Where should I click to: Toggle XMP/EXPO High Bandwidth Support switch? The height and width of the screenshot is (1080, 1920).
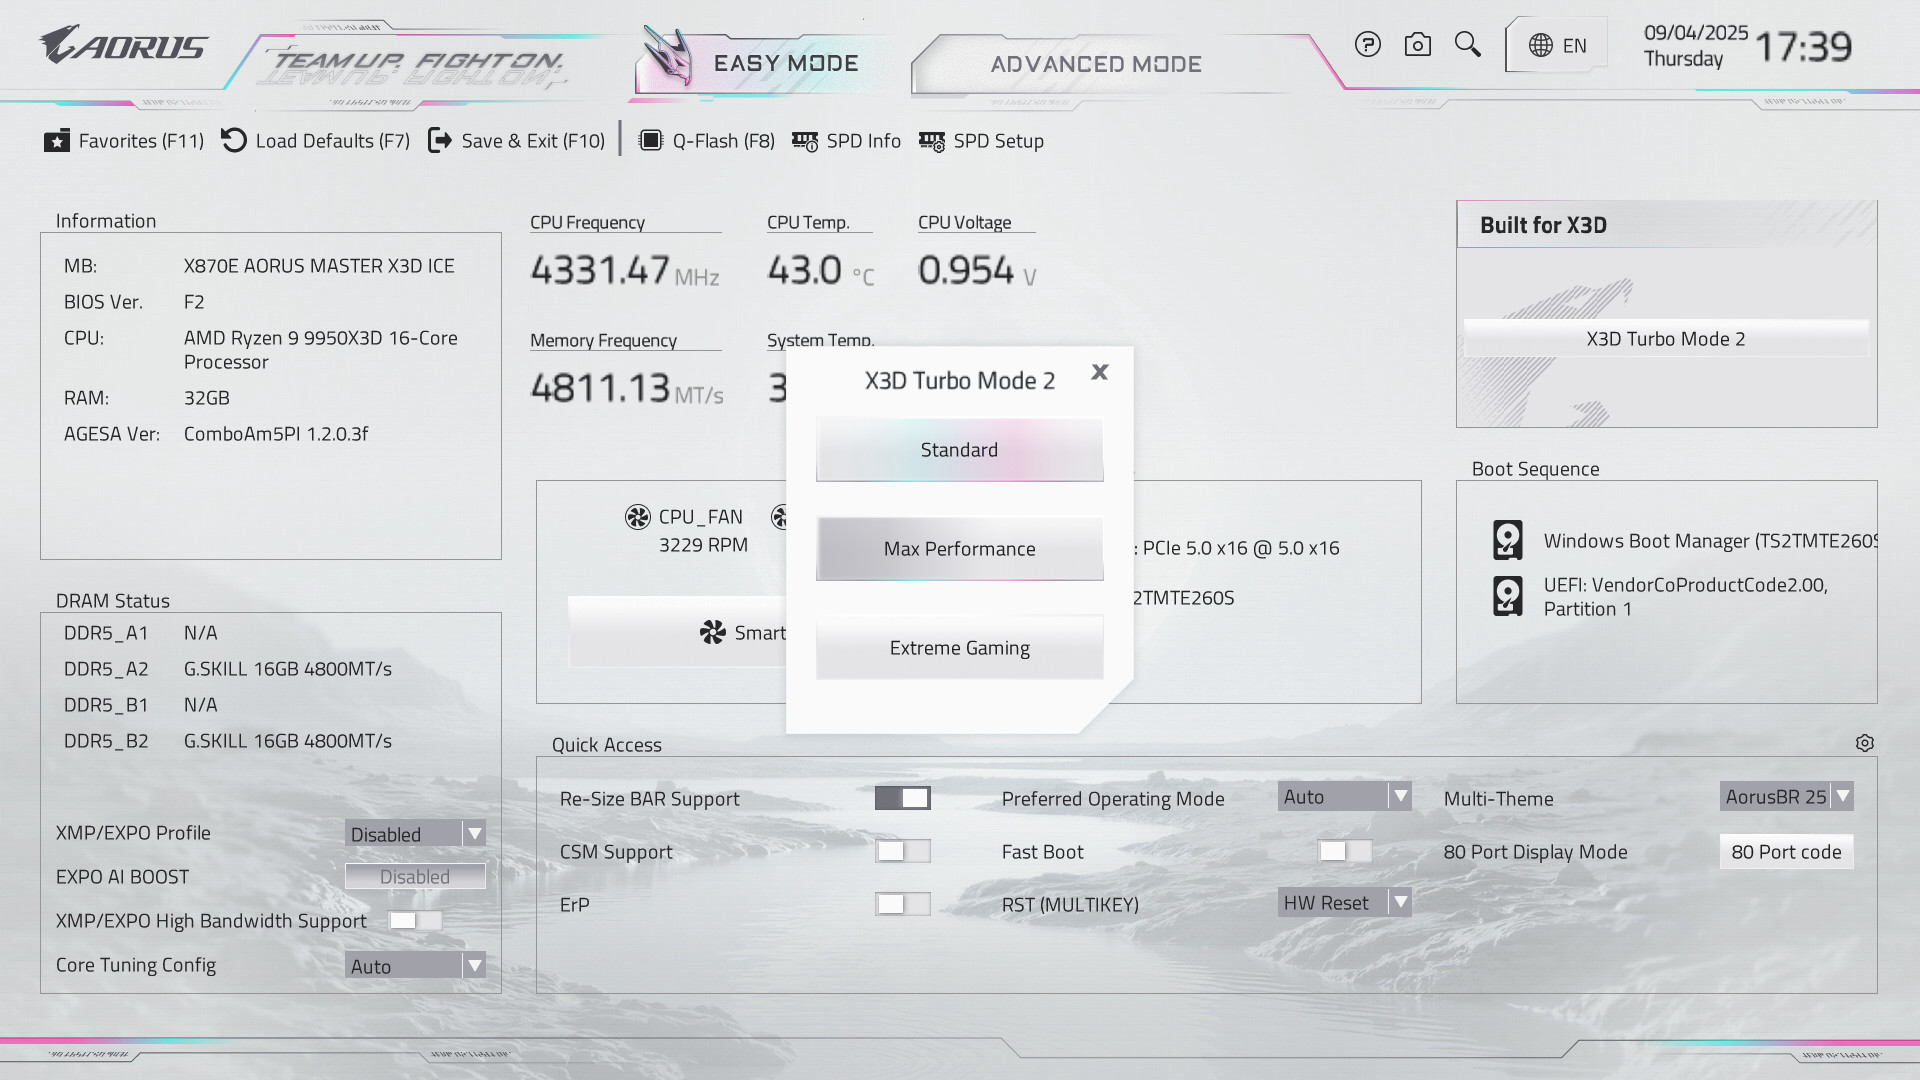[415, 920]
